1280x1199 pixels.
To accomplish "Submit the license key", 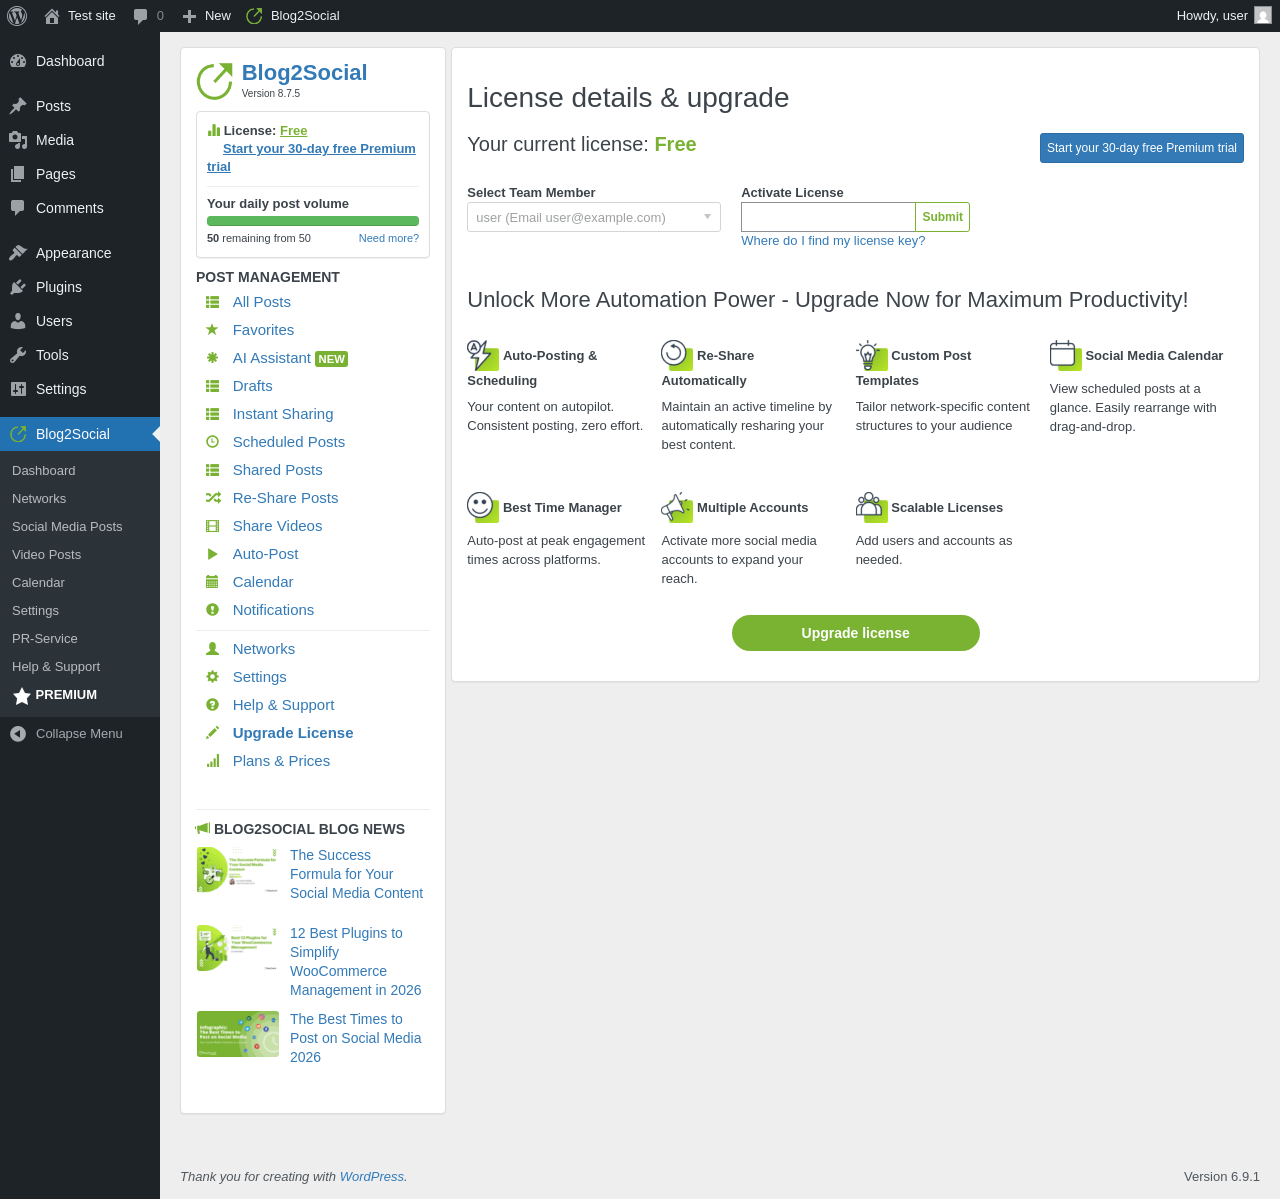I will [942, 217].
